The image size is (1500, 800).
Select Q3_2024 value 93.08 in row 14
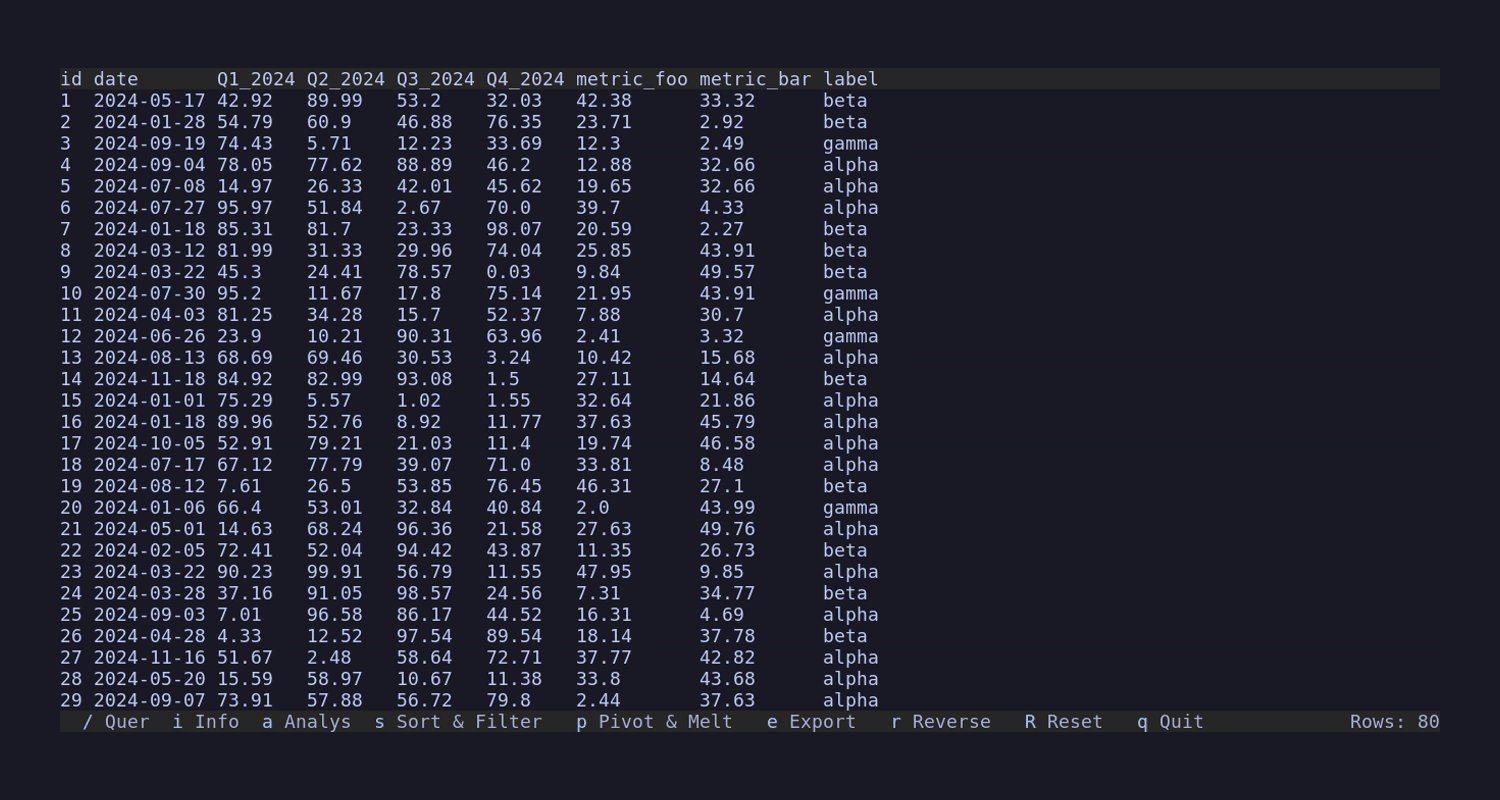point(424,379)
